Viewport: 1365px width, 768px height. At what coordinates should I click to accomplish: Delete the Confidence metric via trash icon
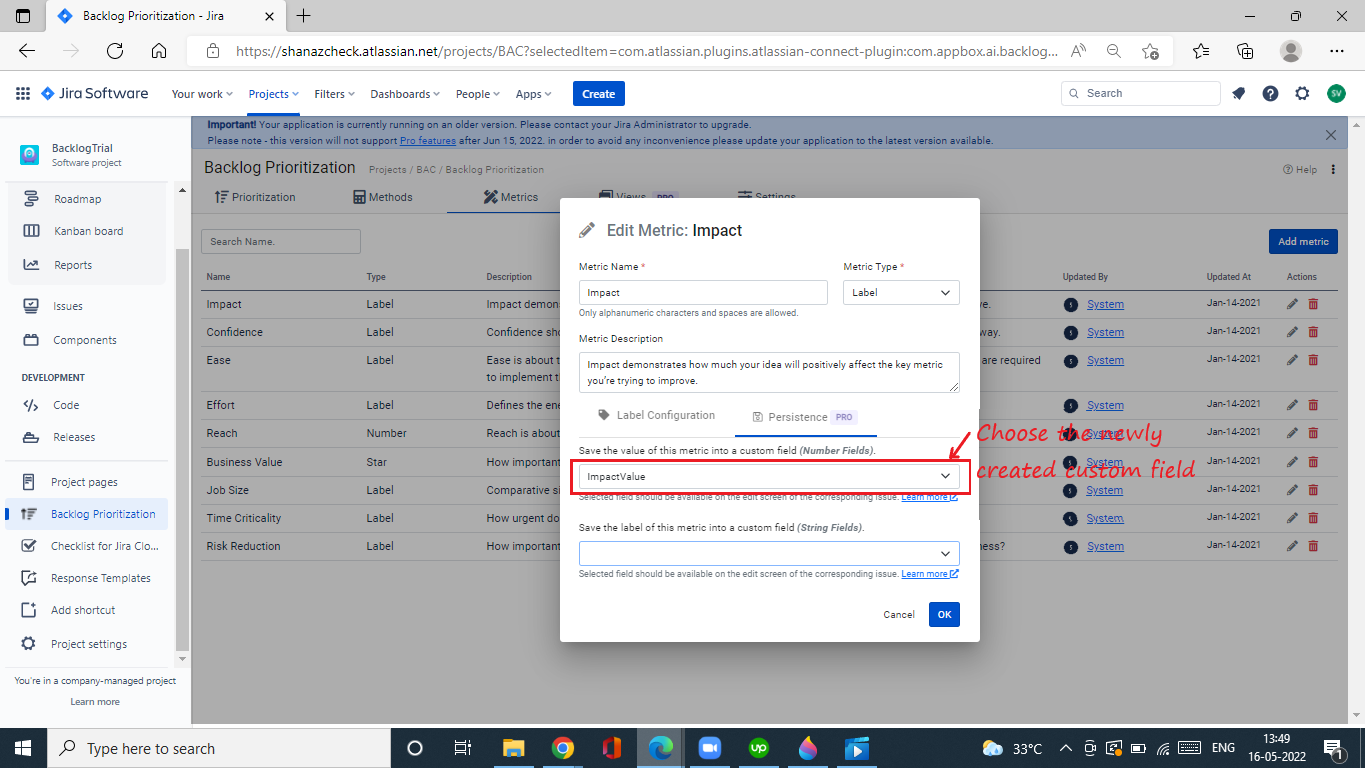(1313, 332)
